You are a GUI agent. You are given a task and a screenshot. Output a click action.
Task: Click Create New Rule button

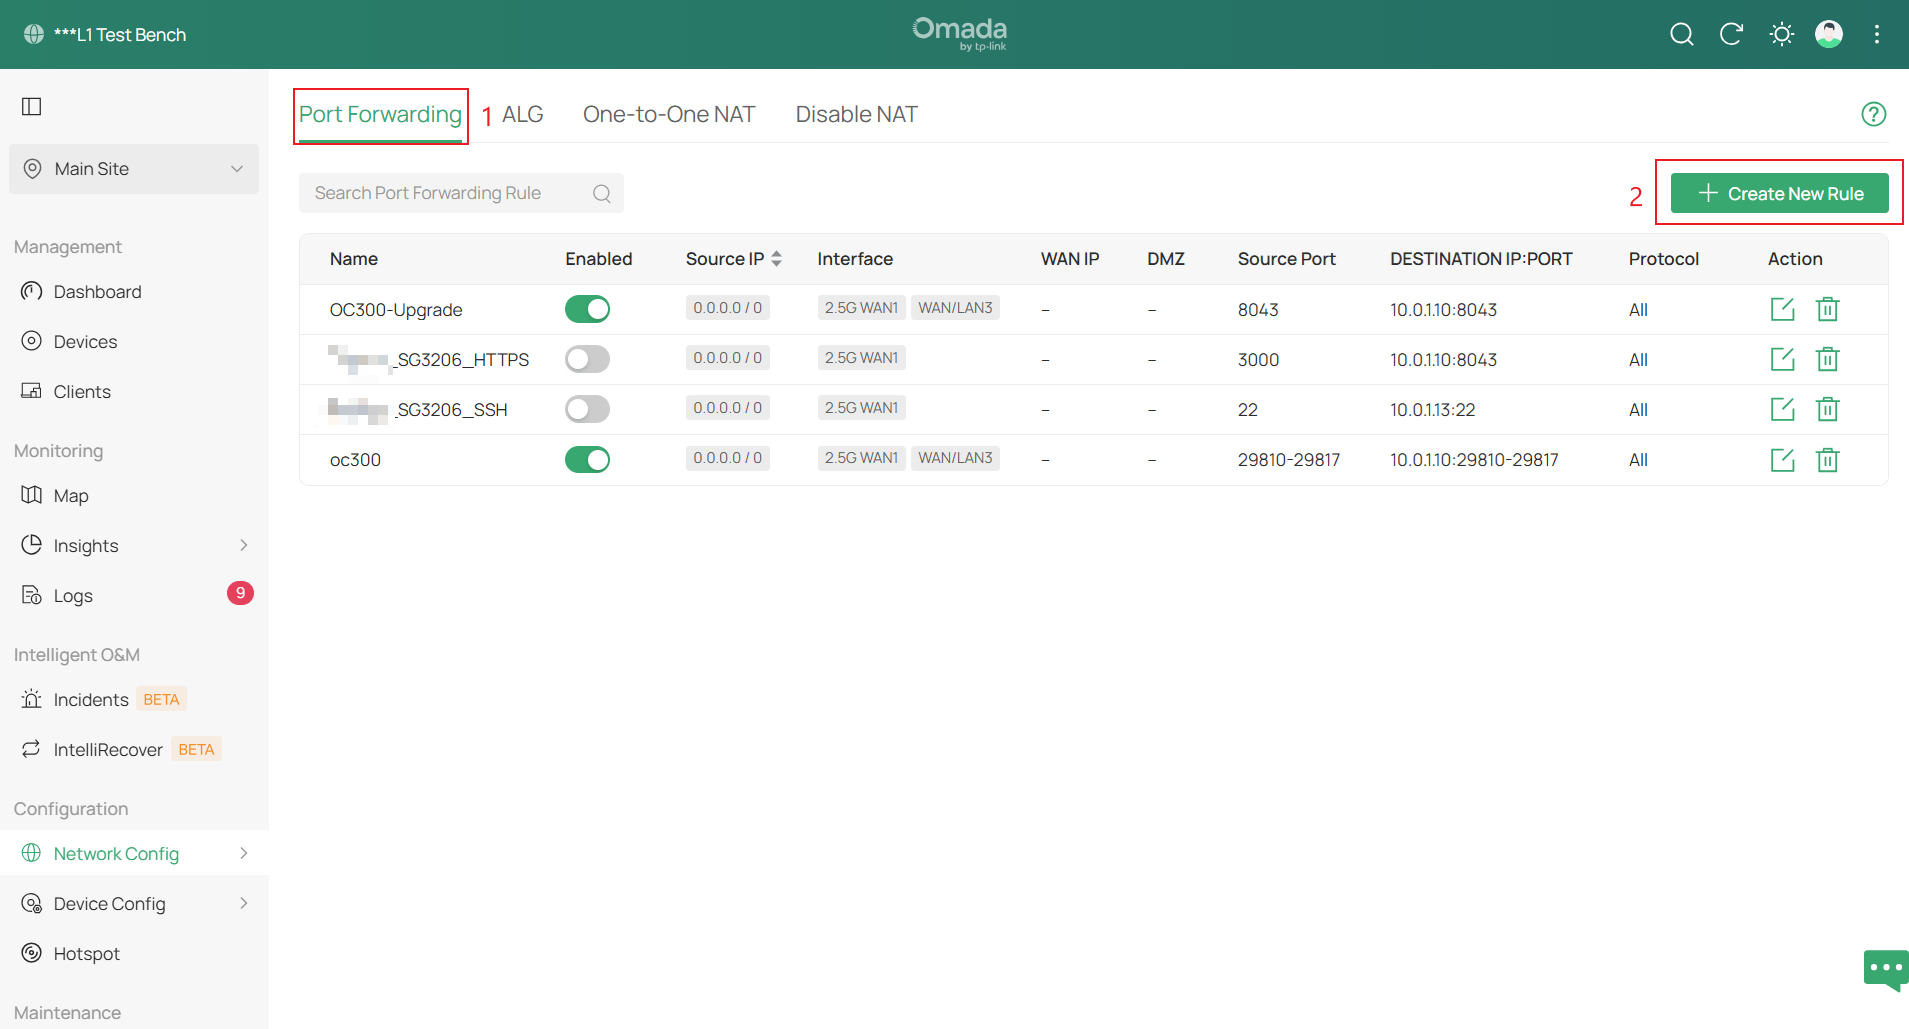point(1779,193)
